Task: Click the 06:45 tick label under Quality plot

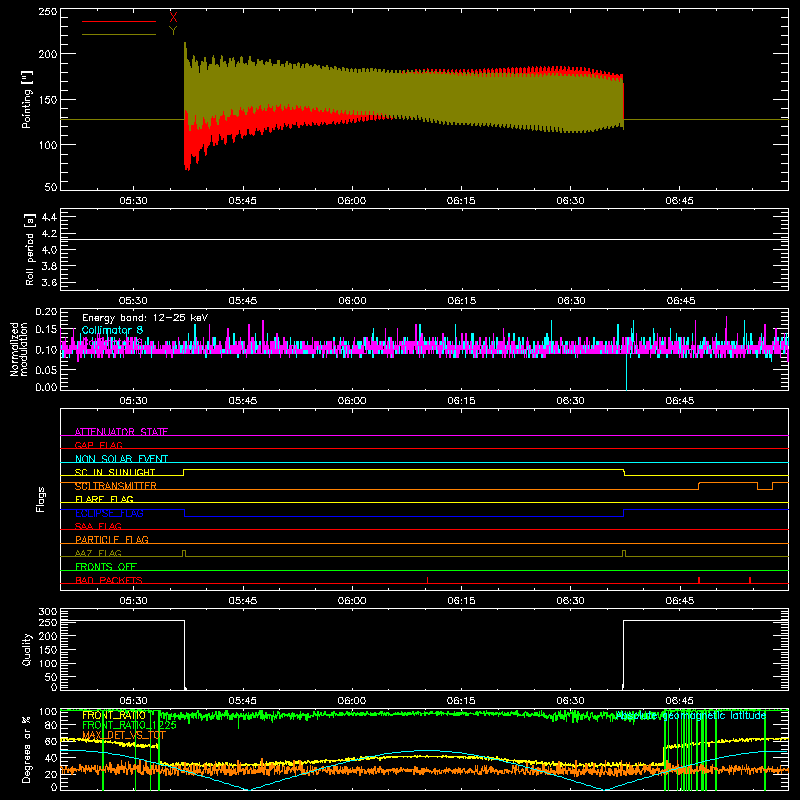Action: 680,701
